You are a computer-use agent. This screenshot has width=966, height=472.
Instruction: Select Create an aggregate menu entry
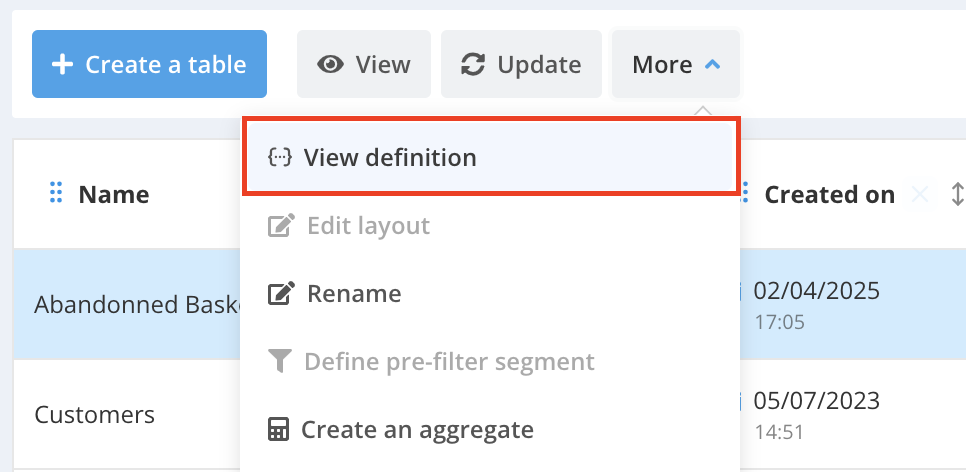417,430
